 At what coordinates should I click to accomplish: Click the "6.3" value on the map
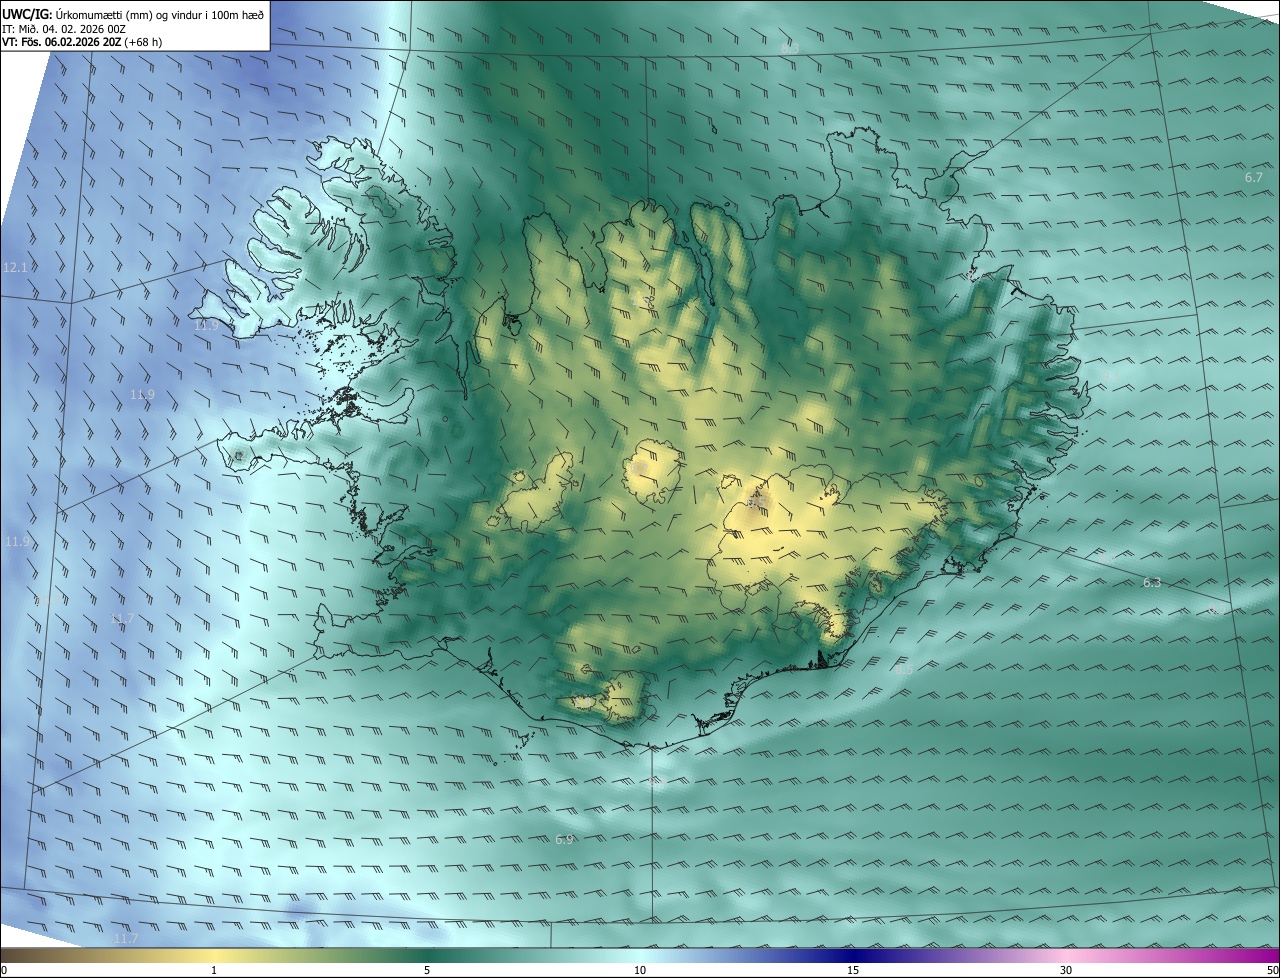click(x=1152, y=582)
